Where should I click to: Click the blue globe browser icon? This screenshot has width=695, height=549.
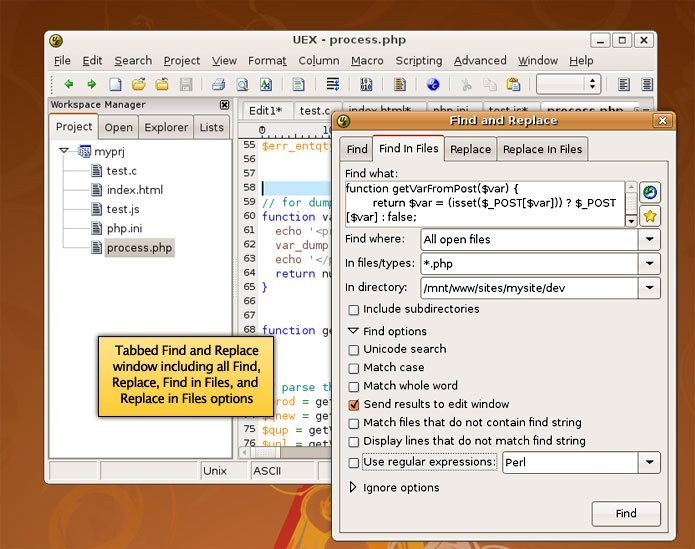(x=433, y=85)
